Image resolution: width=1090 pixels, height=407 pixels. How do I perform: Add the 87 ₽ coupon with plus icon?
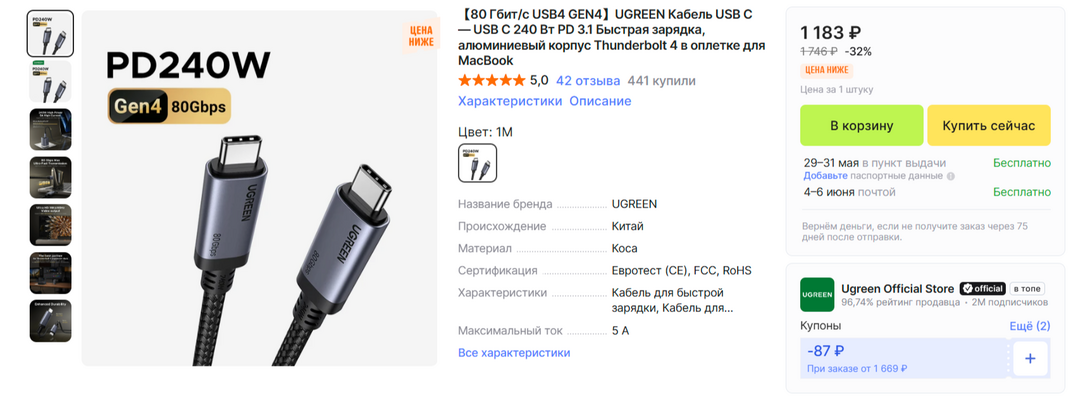click(x=1030, y=358)
